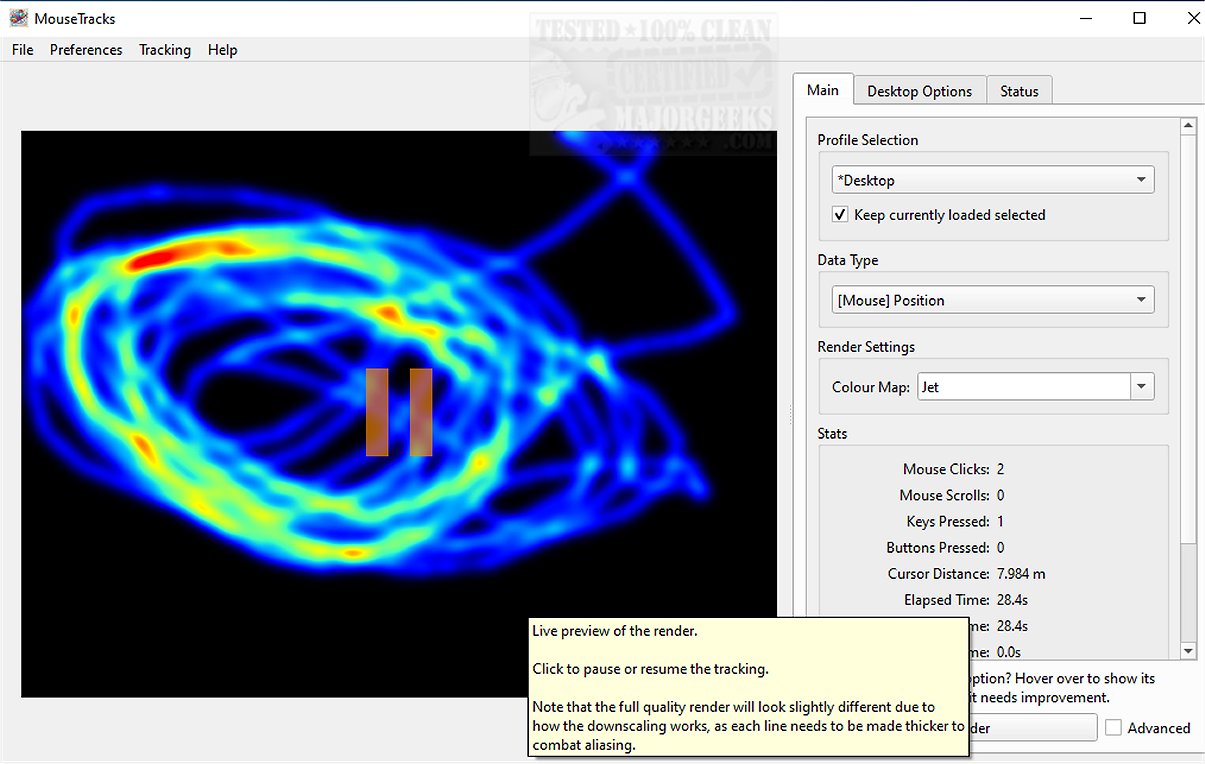Open the Tracking menu
Screen dimensions: 1205x764
click(165, 50)
